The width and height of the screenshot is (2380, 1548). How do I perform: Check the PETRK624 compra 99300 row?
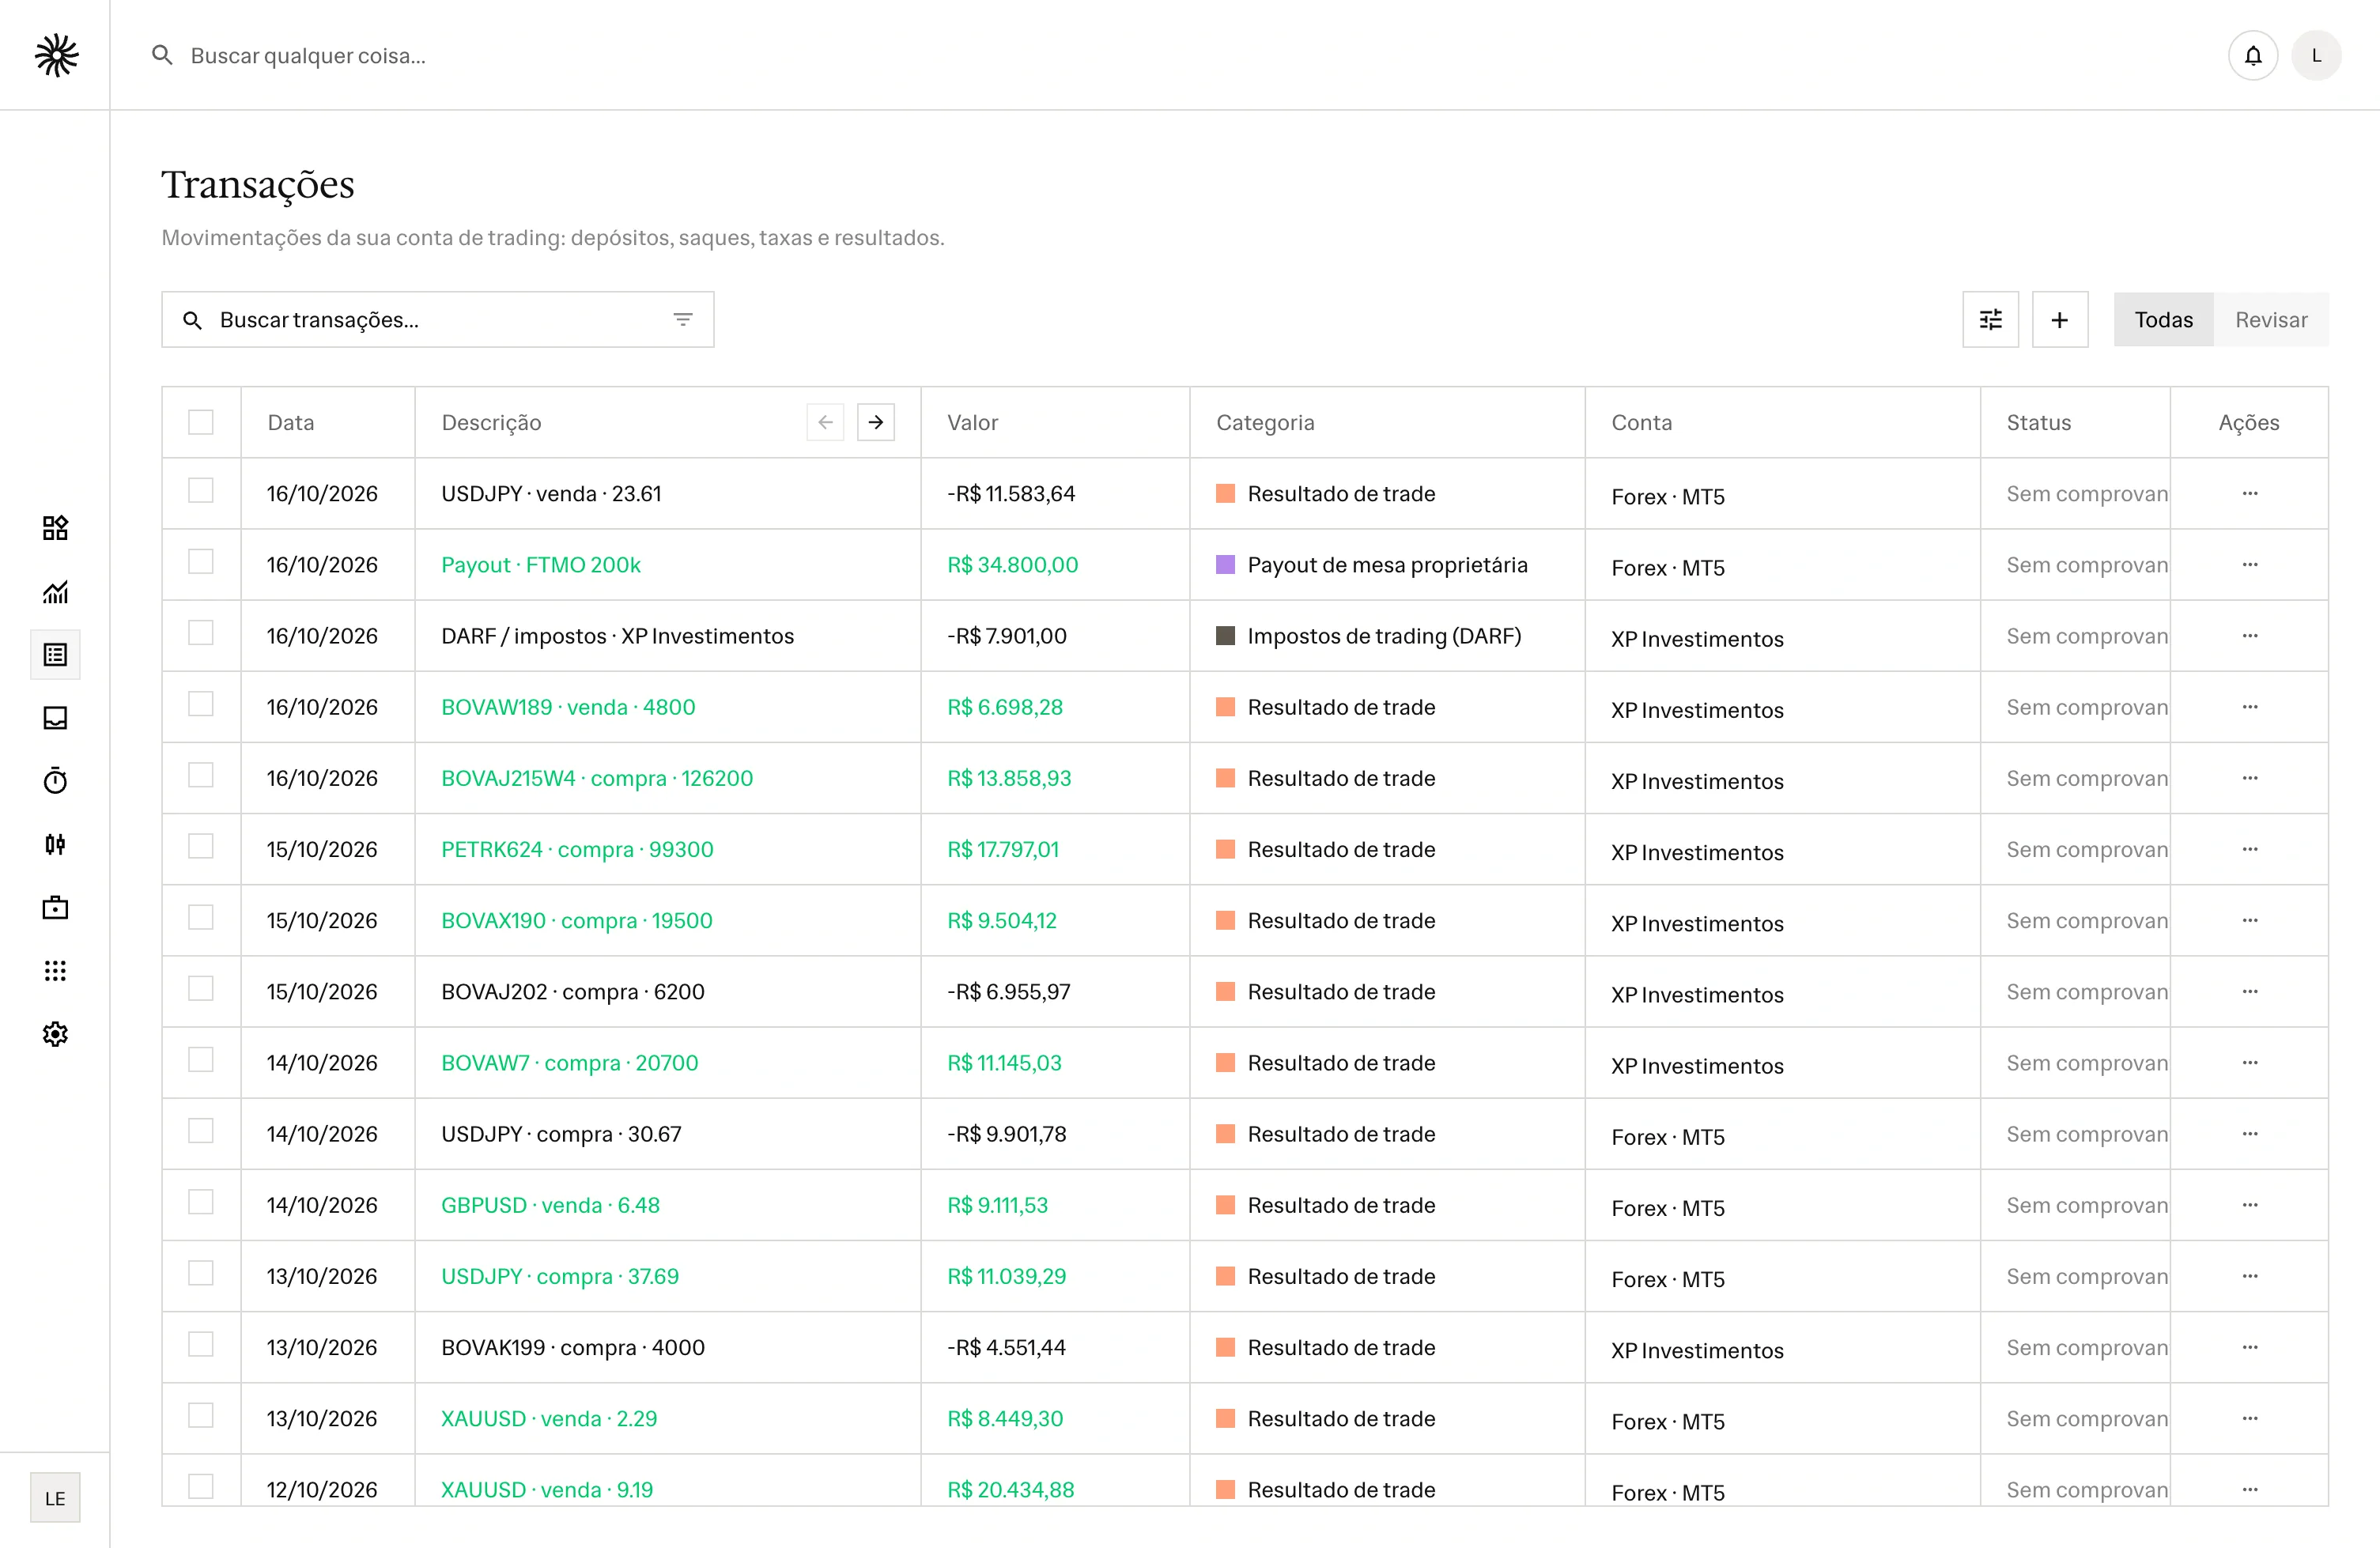coord(201,846)
